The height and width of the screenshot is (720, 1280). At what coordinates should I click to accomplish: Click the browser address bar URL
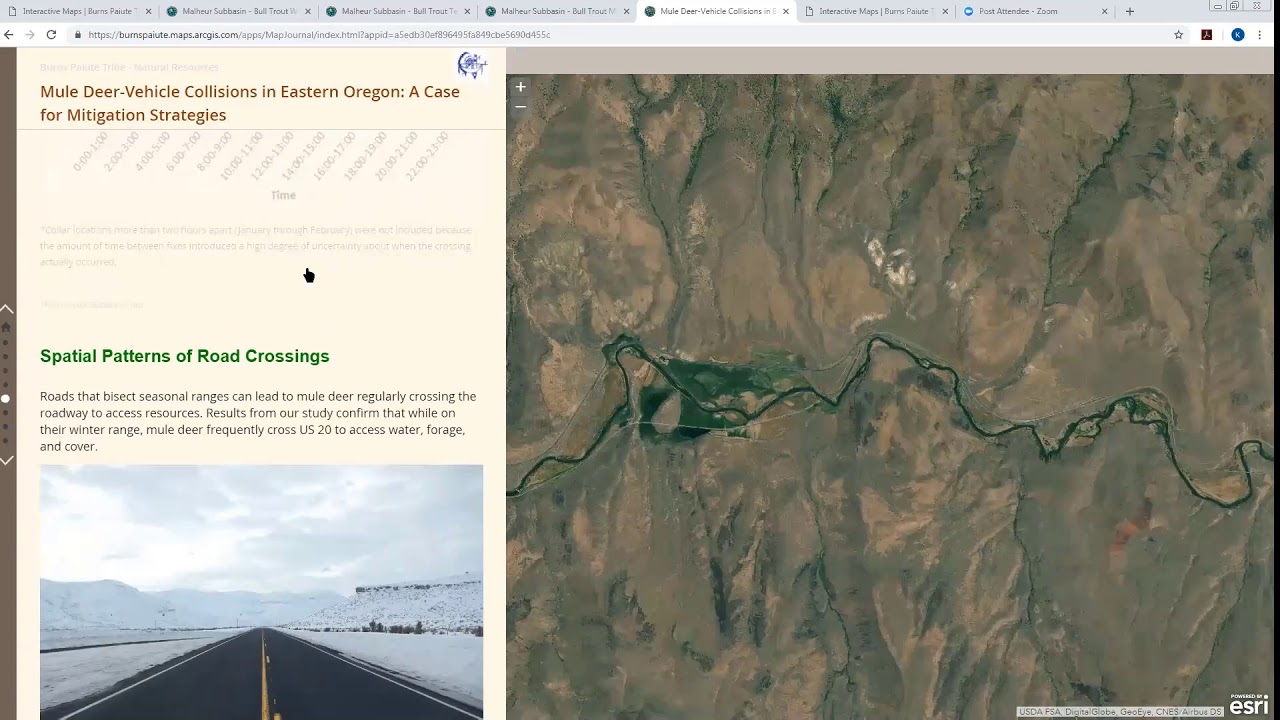319,34
